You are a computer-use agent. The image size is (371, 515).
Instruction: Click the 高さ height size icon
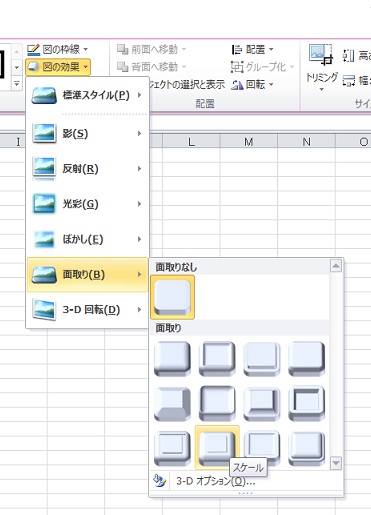pyautogui.click(x=349, y=55)
